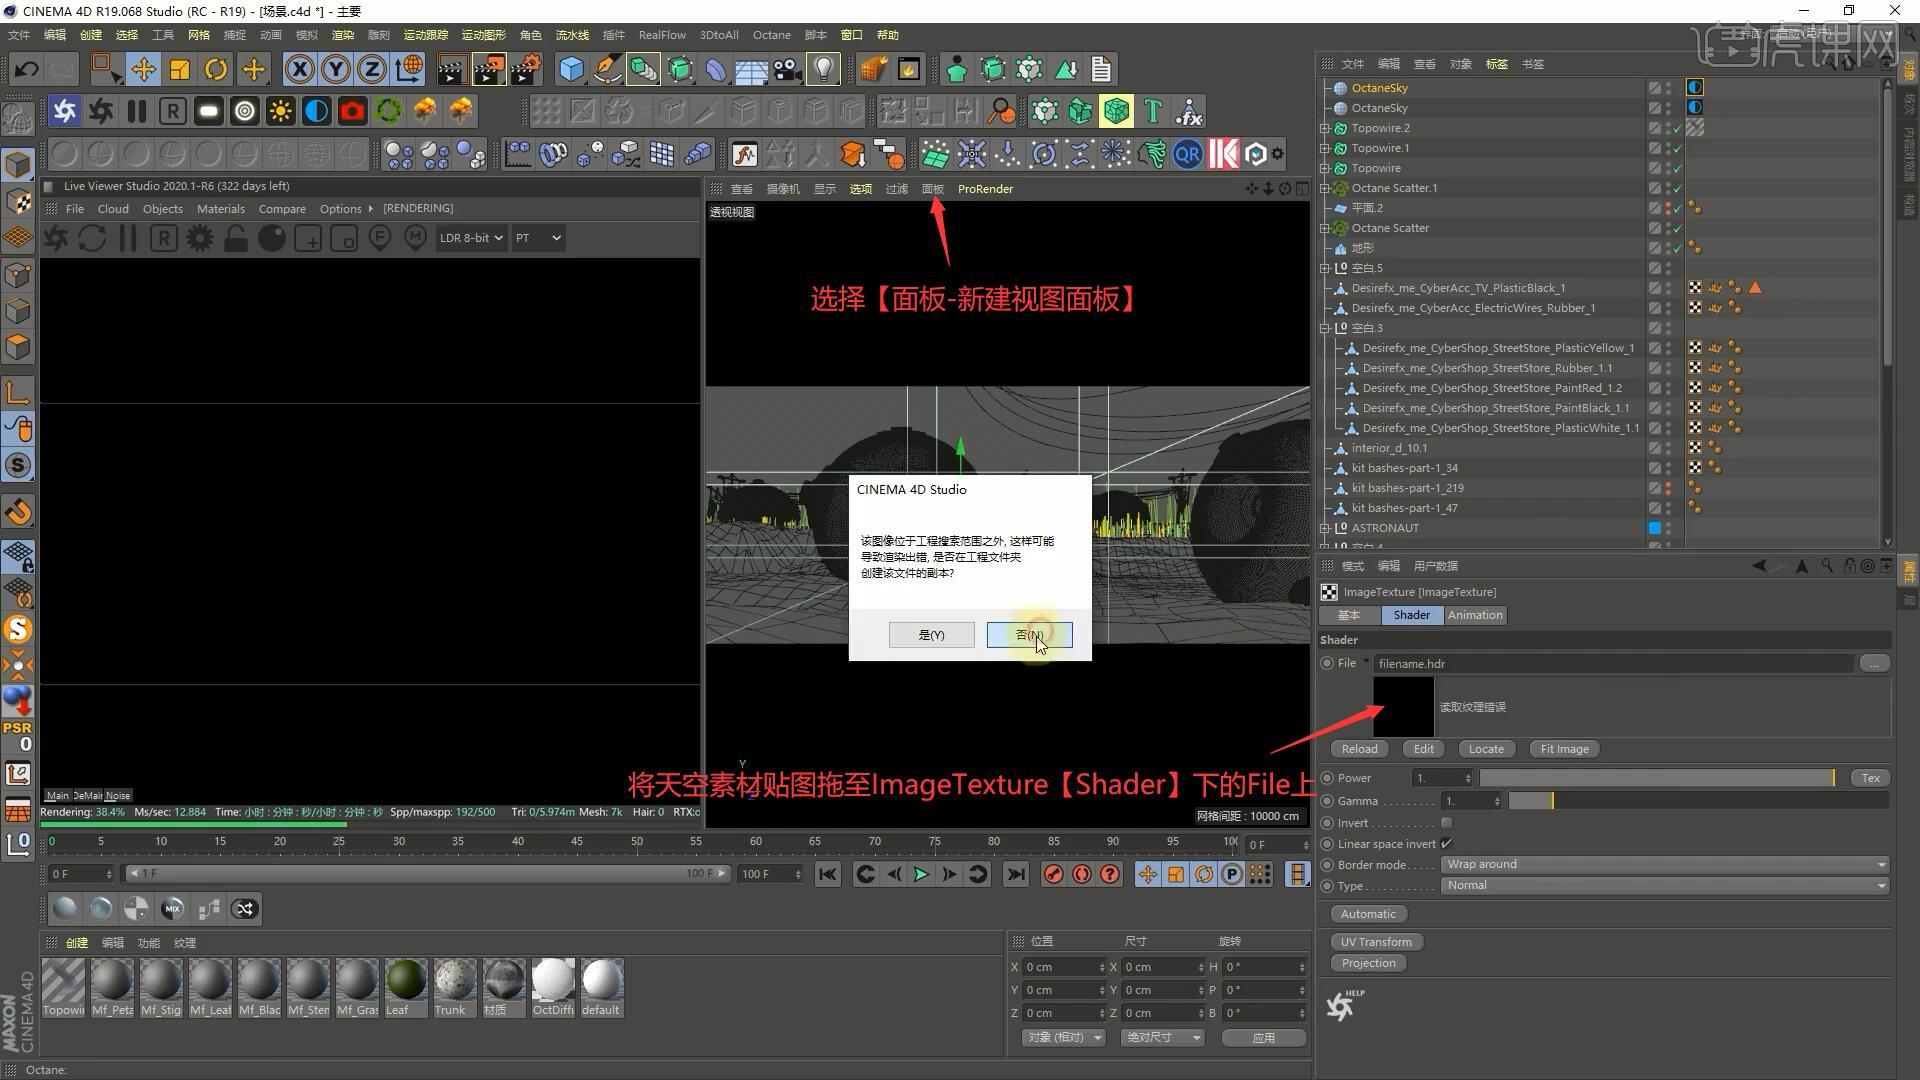Select the Animation tab
The height and width of the screenshot is (1080, 1920).
click(1475, 615)
